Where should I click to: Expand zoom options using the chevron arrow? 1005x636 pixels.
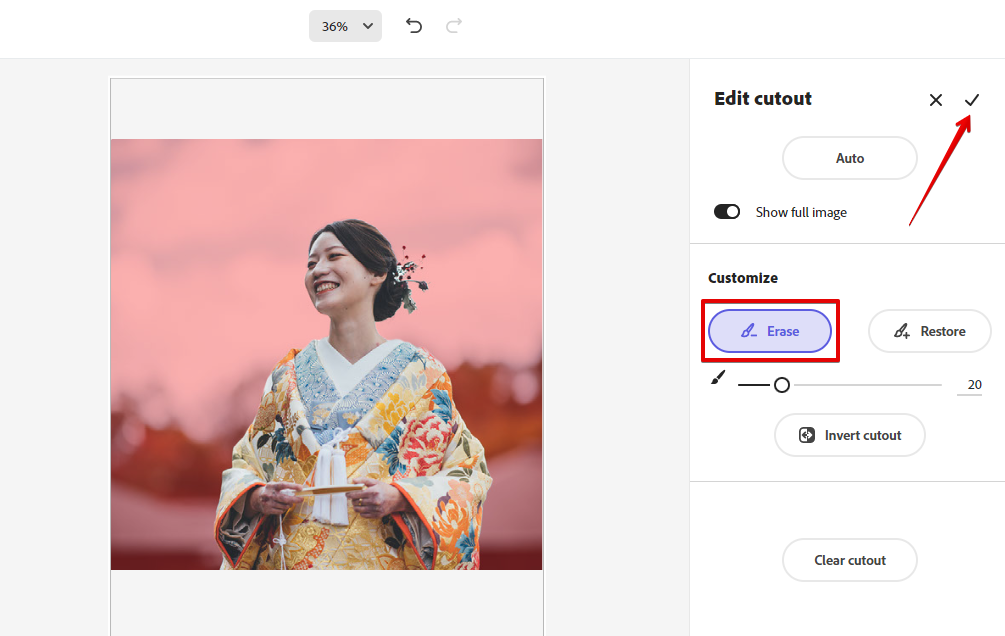367,26
